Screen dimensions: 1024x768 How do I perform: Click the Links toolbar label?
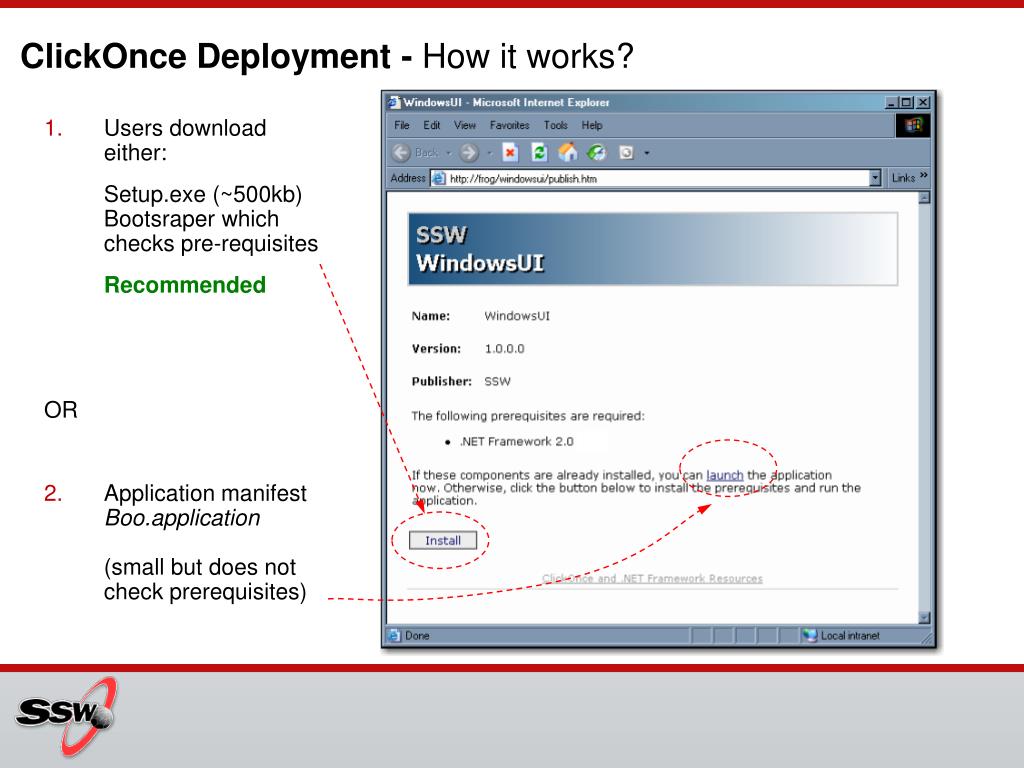pyautogui.click(x=903, y=178)
